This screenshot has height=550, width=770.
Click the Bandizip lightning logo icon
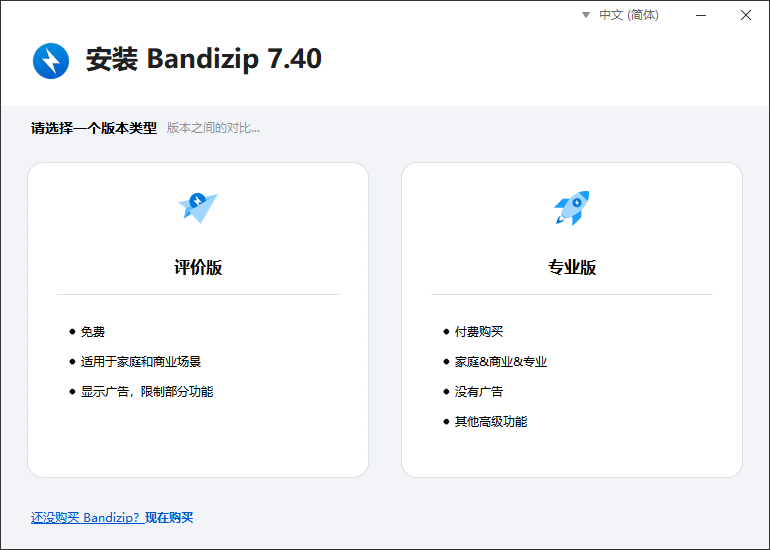tap(51, 61)
